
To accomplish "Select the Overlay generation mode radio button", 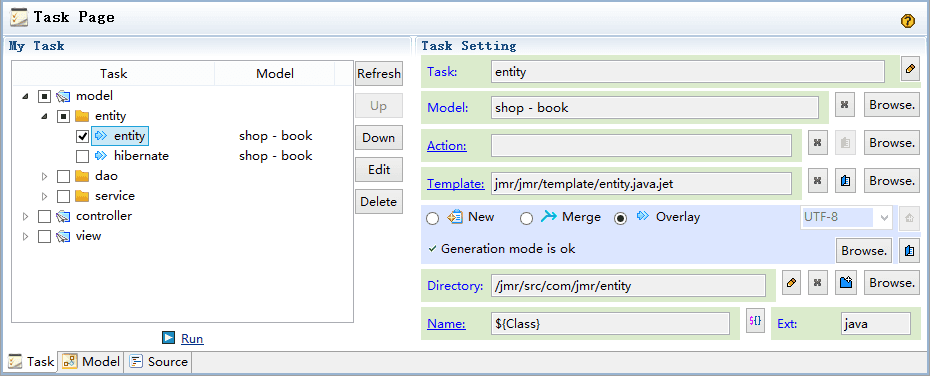I will pyautogui.click(x=620, y=219).
